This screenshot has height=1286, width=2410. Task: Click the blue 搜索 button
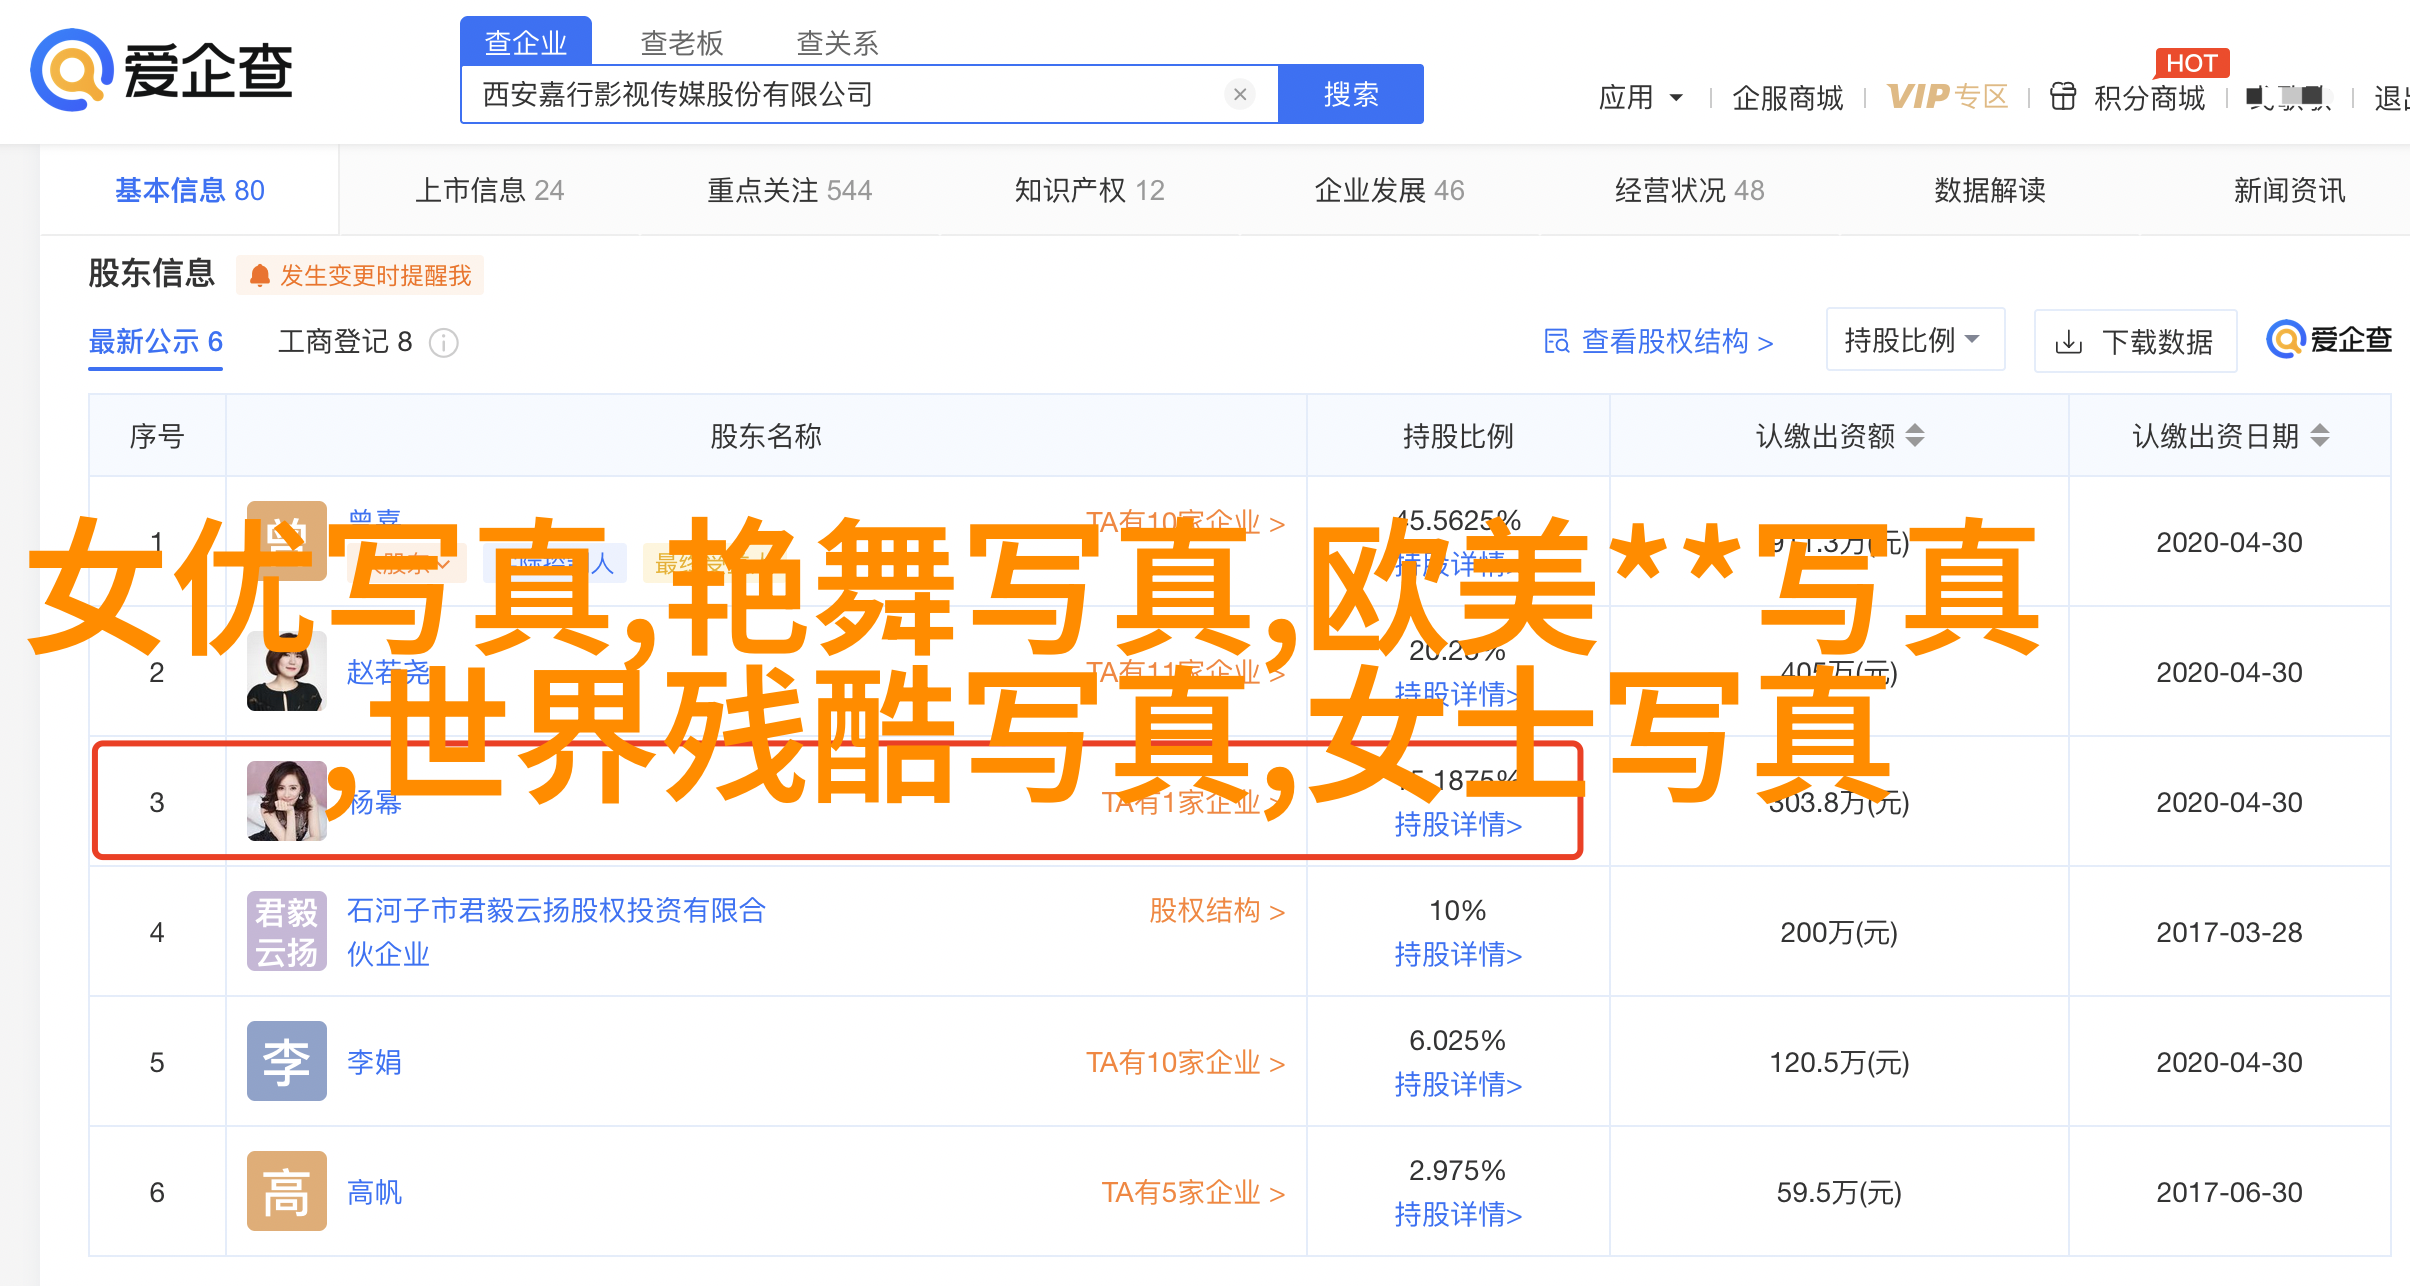1351,94
